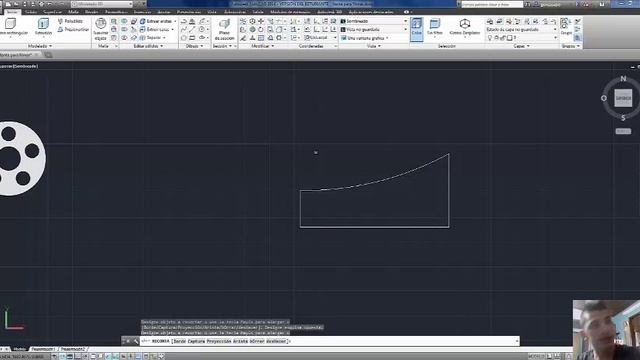This screenshot has width=640, height=360.
Task: Expand the Modelado panel
Action: (40, 46)
